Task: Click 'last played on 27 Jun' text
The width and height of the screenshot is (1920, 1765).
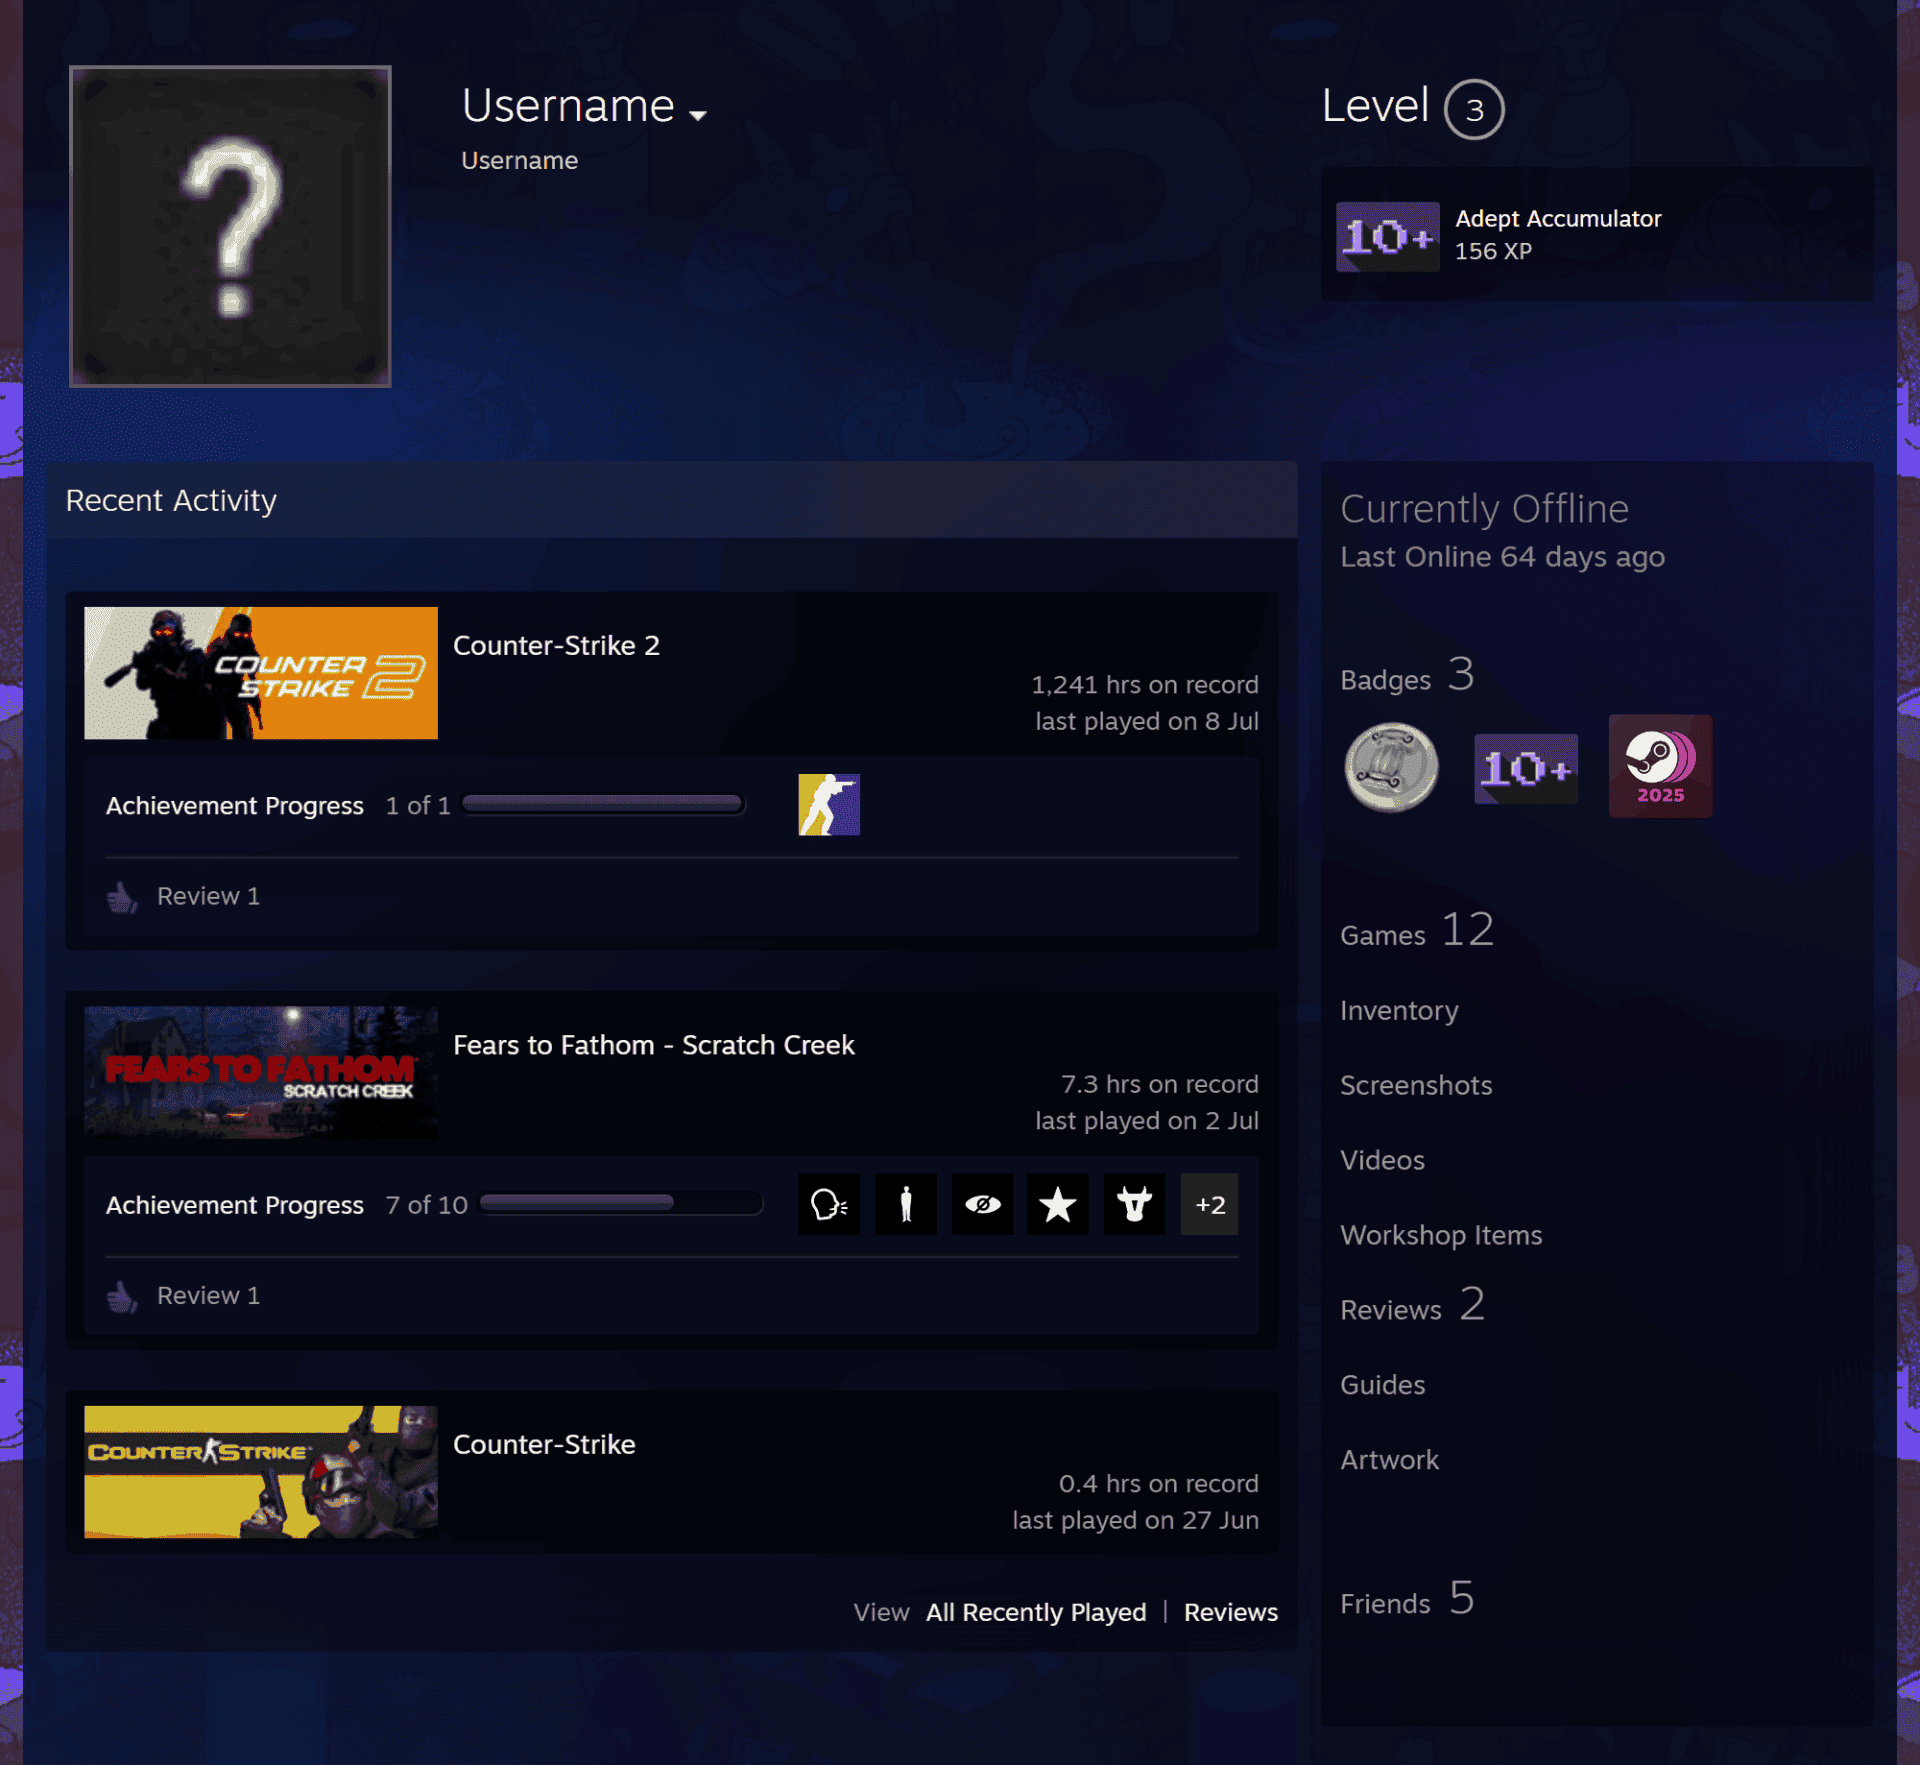Action: point(1136,1520)
